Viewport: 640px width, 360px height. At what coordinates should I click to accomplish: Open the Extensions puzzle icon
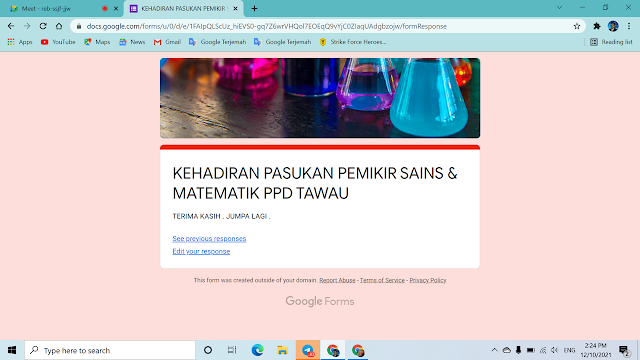pyautogui.click(x=597, y=26)
